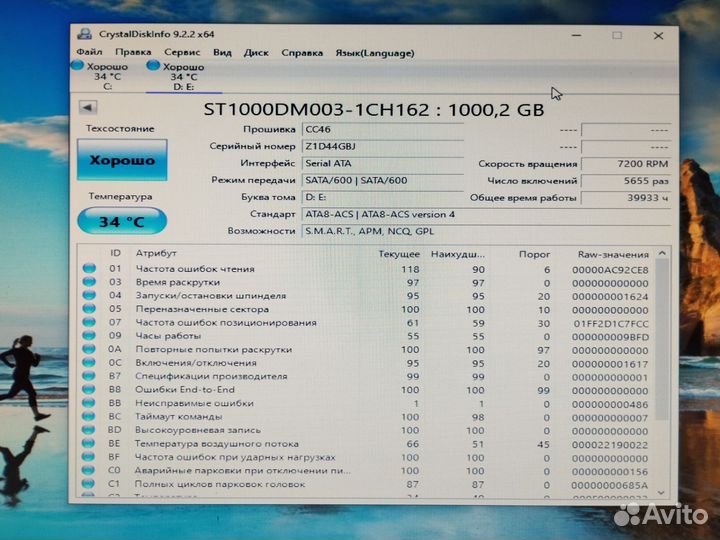The width and height of the screenshot is (720, 540).
Task: Click the previous disk arrow button
Action: click(87, 108)
